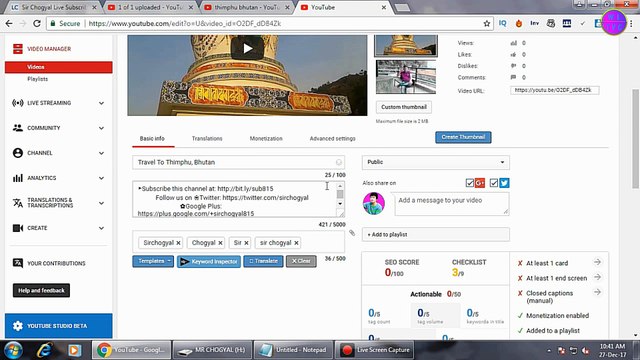Screen dimensions: 640x360
Task: Click the channel avatar next to message box
Action: point(373,203)
